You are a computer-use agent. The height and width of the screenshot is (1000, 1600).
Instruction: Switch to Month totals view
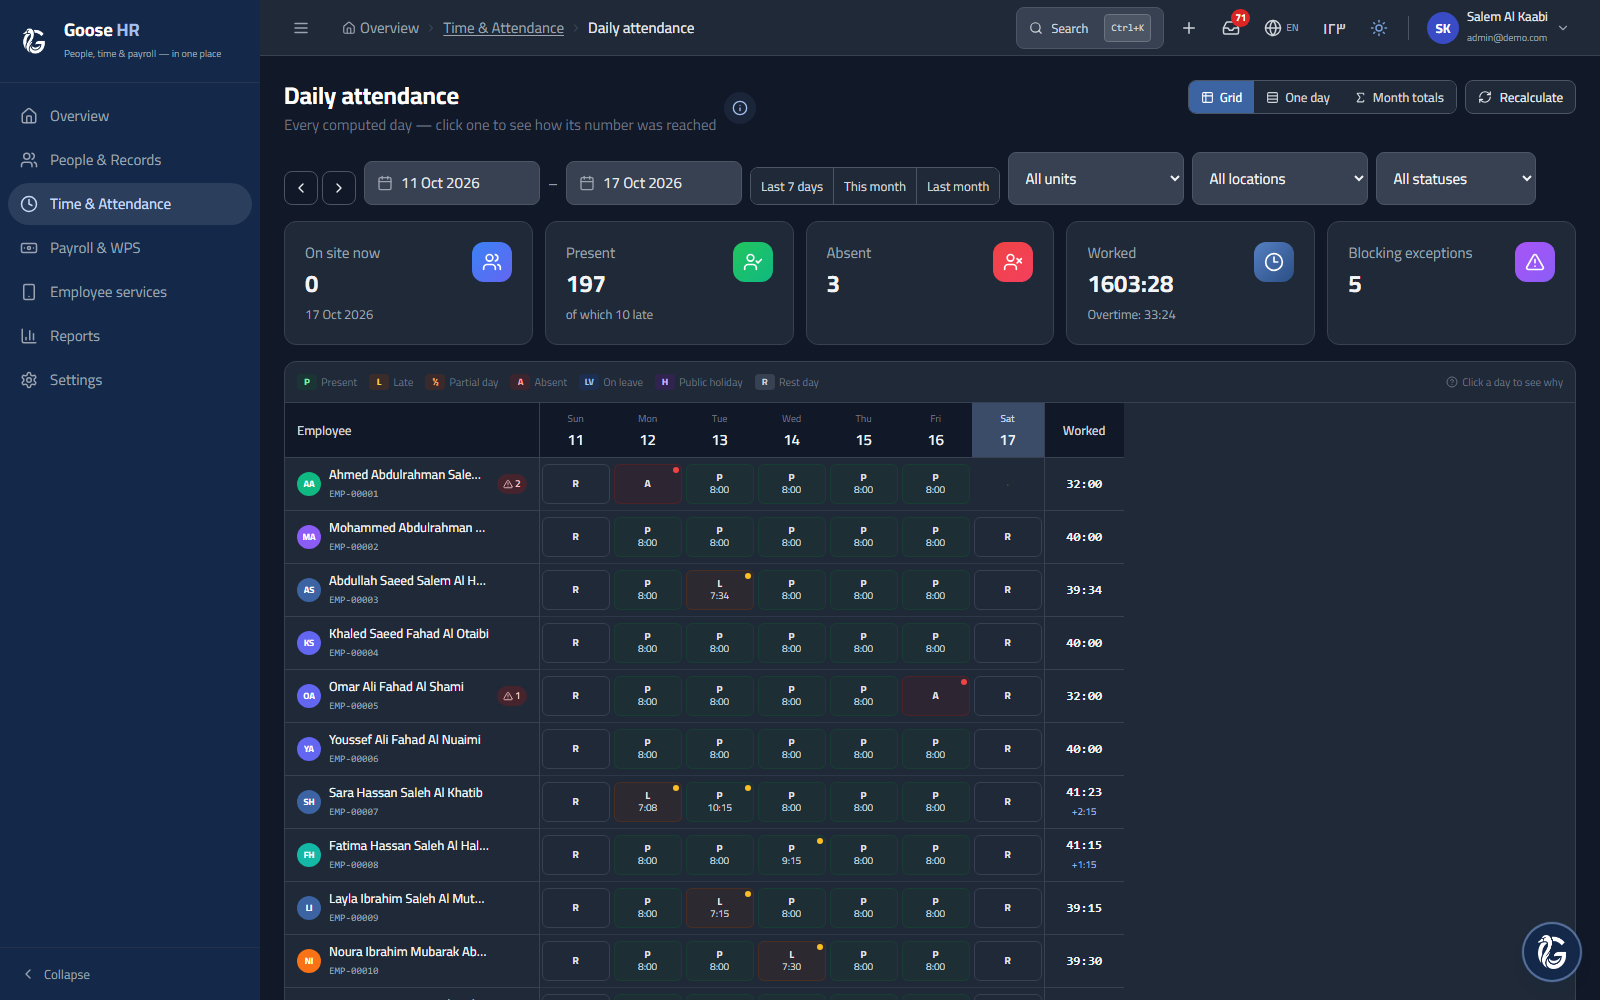[x=1399, y=97]
